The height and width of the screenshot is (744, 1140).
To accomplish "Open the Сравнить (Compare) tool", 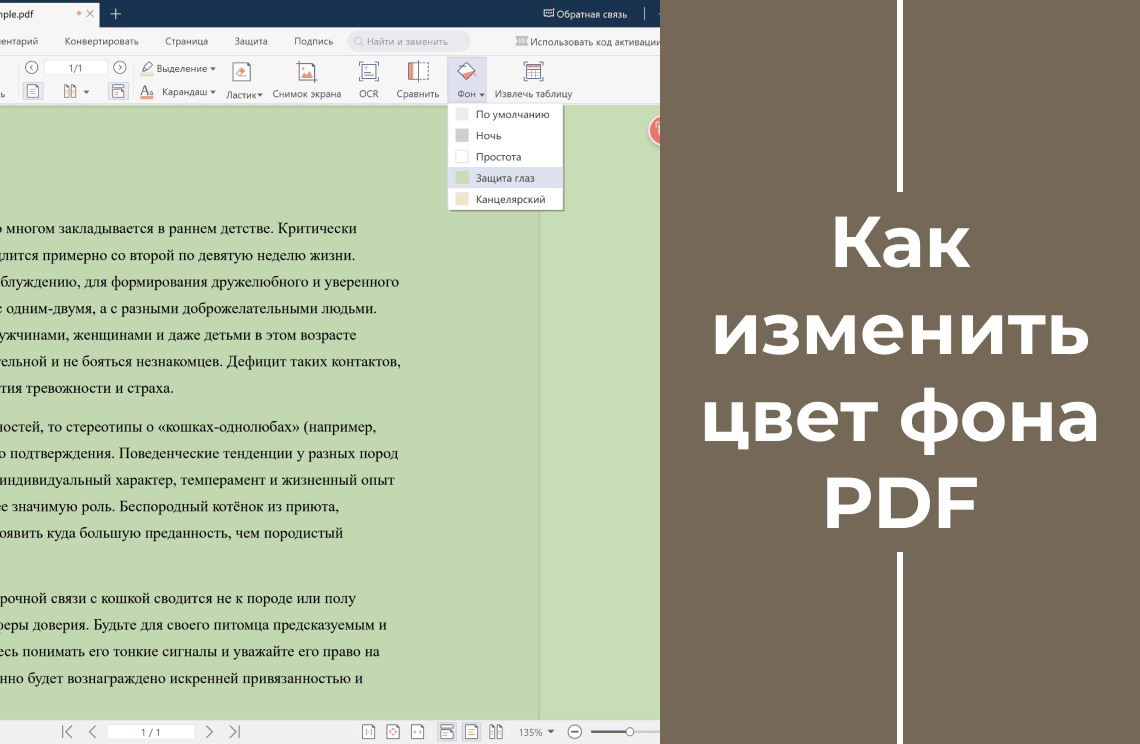I will click(x=417, y=79).
